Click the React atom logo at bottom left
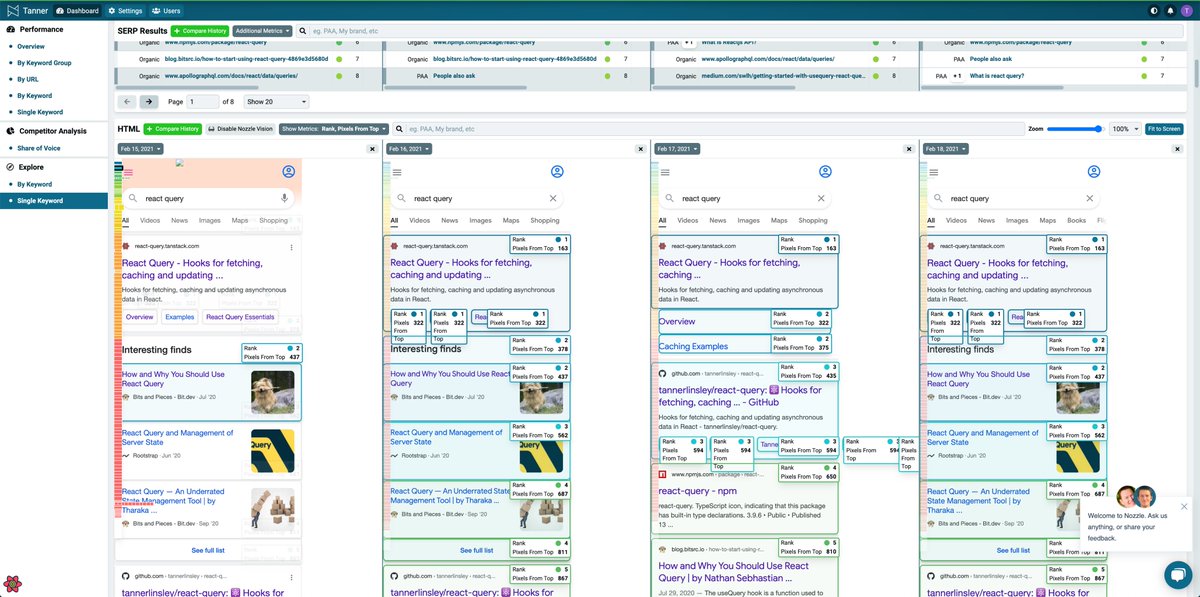Screen dimensions: 1200x597 [14, 583]
